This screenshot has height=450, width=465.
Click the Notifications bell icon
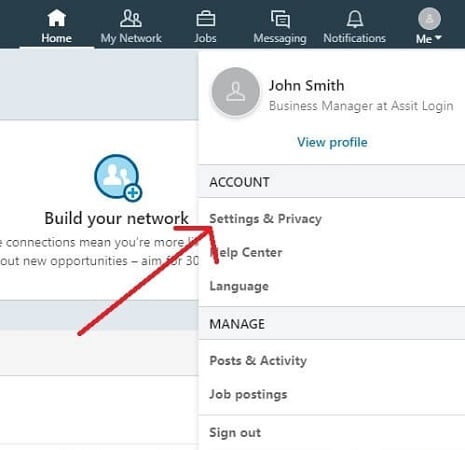point(355,18)
